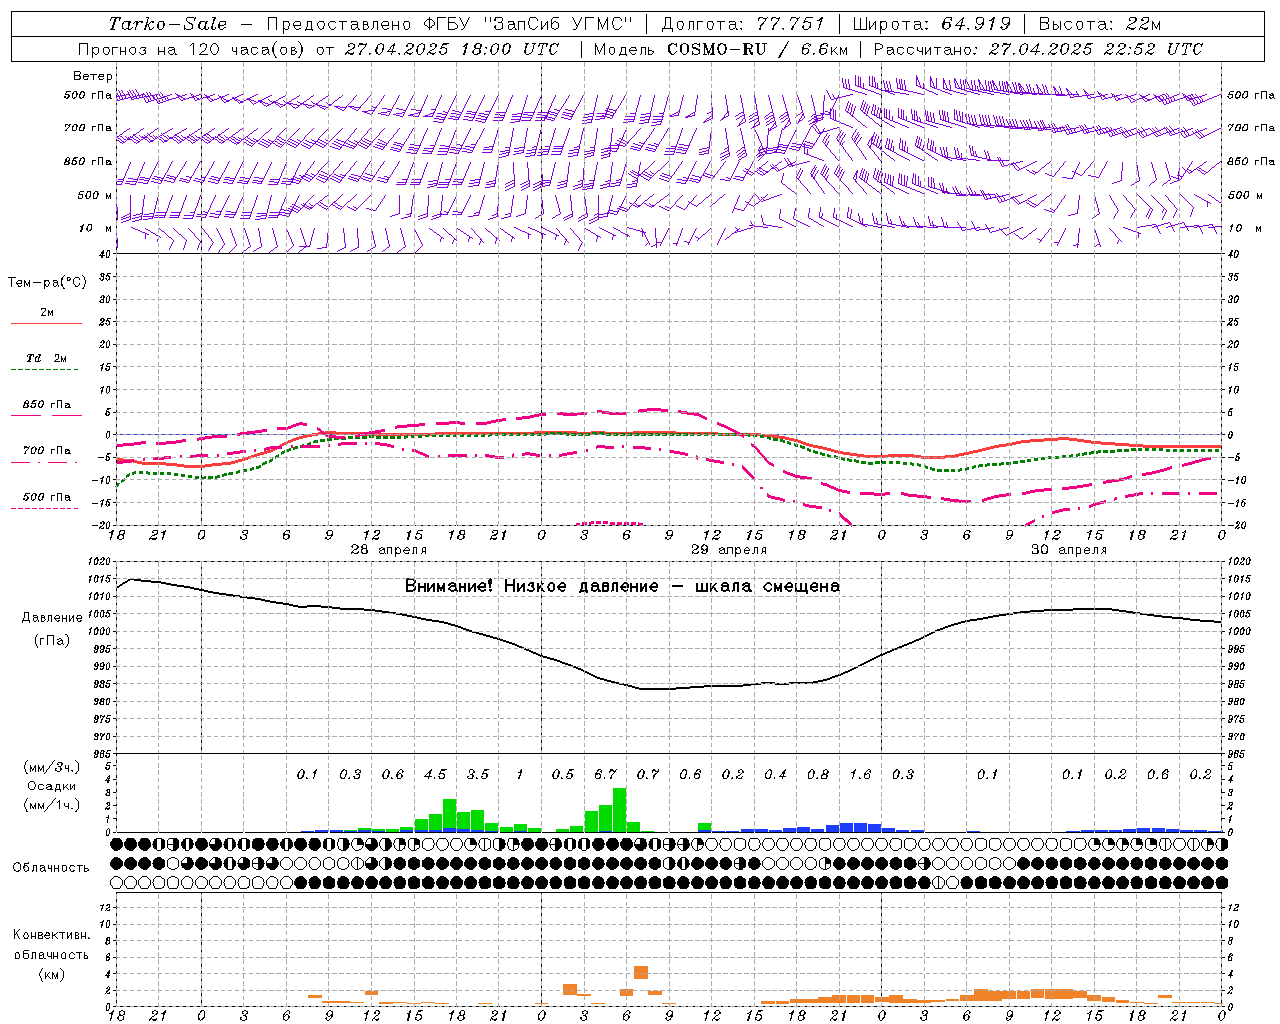Click the '(км)' unit under convective cloud label
1280x1024 pixels.
point(51,973)
